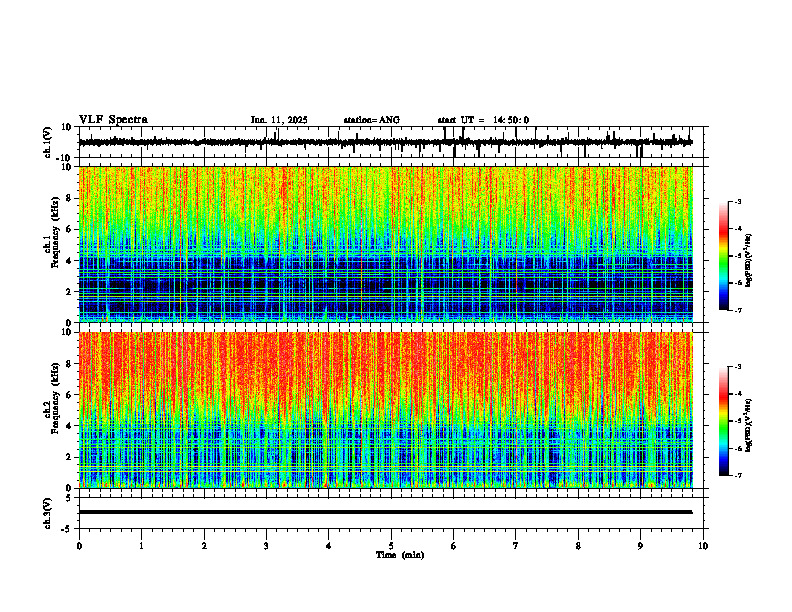Click inside the ch.1 spectrogram panel
Viewport: 792px width, 612px height.
pyautogui.click(x=386, y=244)
